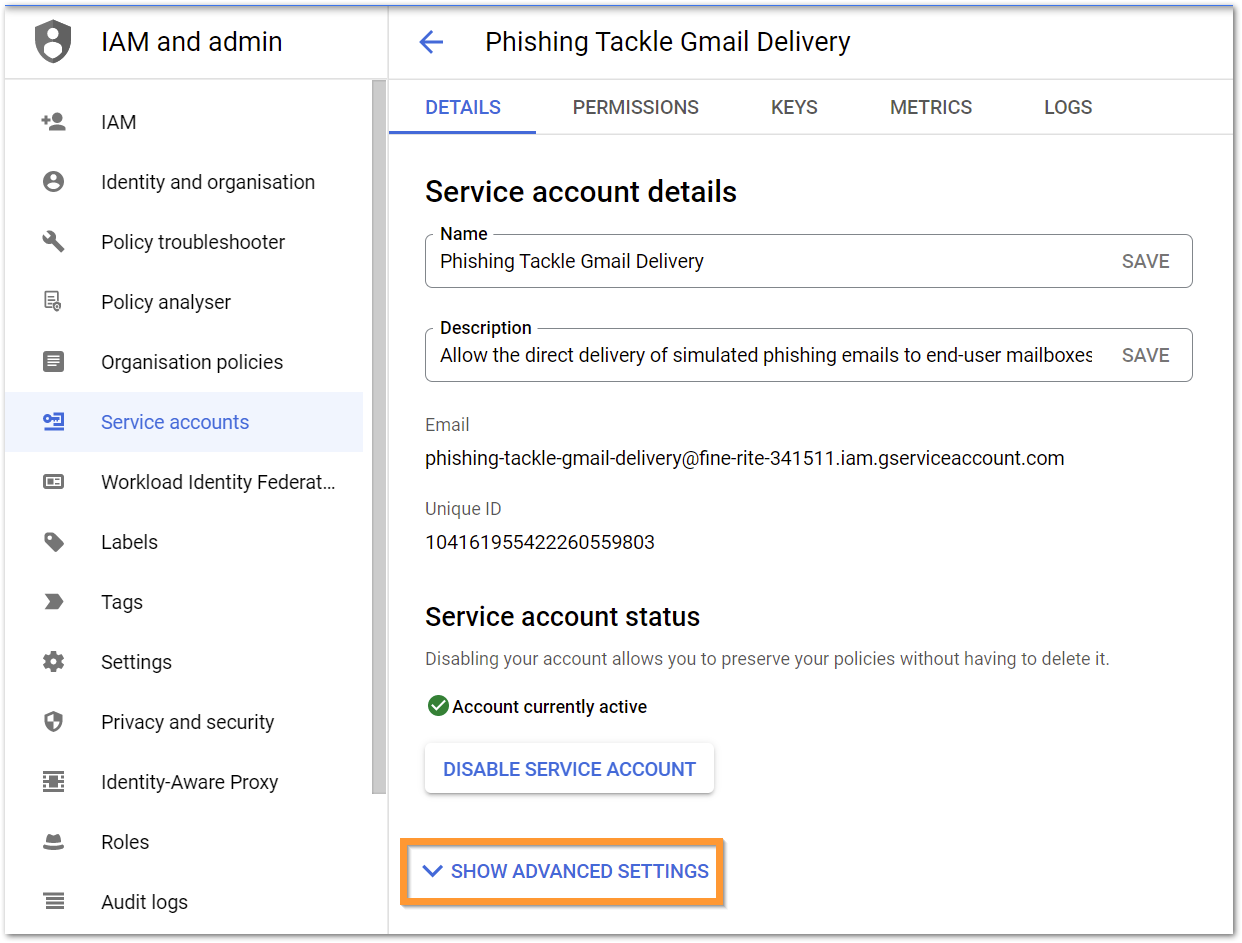This screenshot has width=1242, height=943.
Task: Expand Show Advanced Settings chevron
Action: tap(433, 871)
